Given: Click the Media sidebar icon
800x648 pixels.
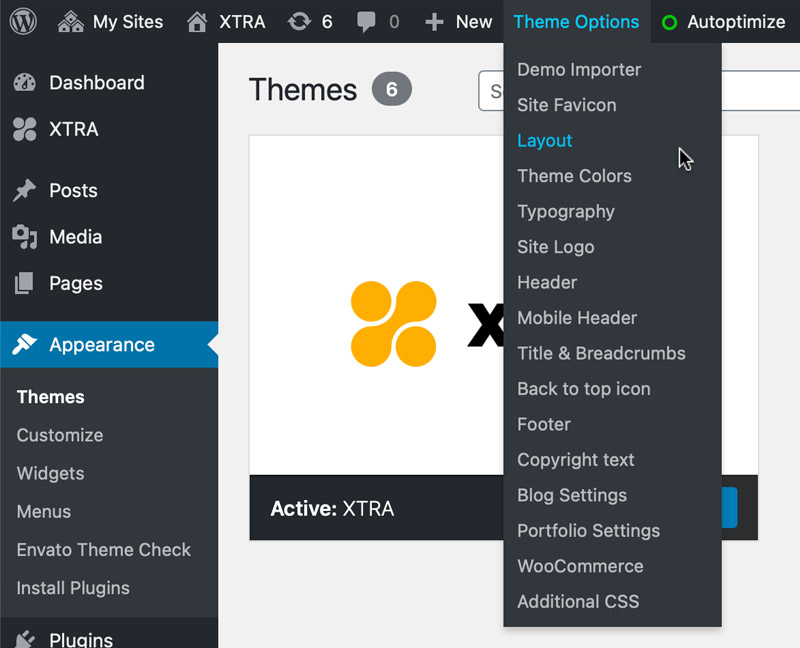Looking at the screenshot, I should pyautogui.click(x=25, y=237).
